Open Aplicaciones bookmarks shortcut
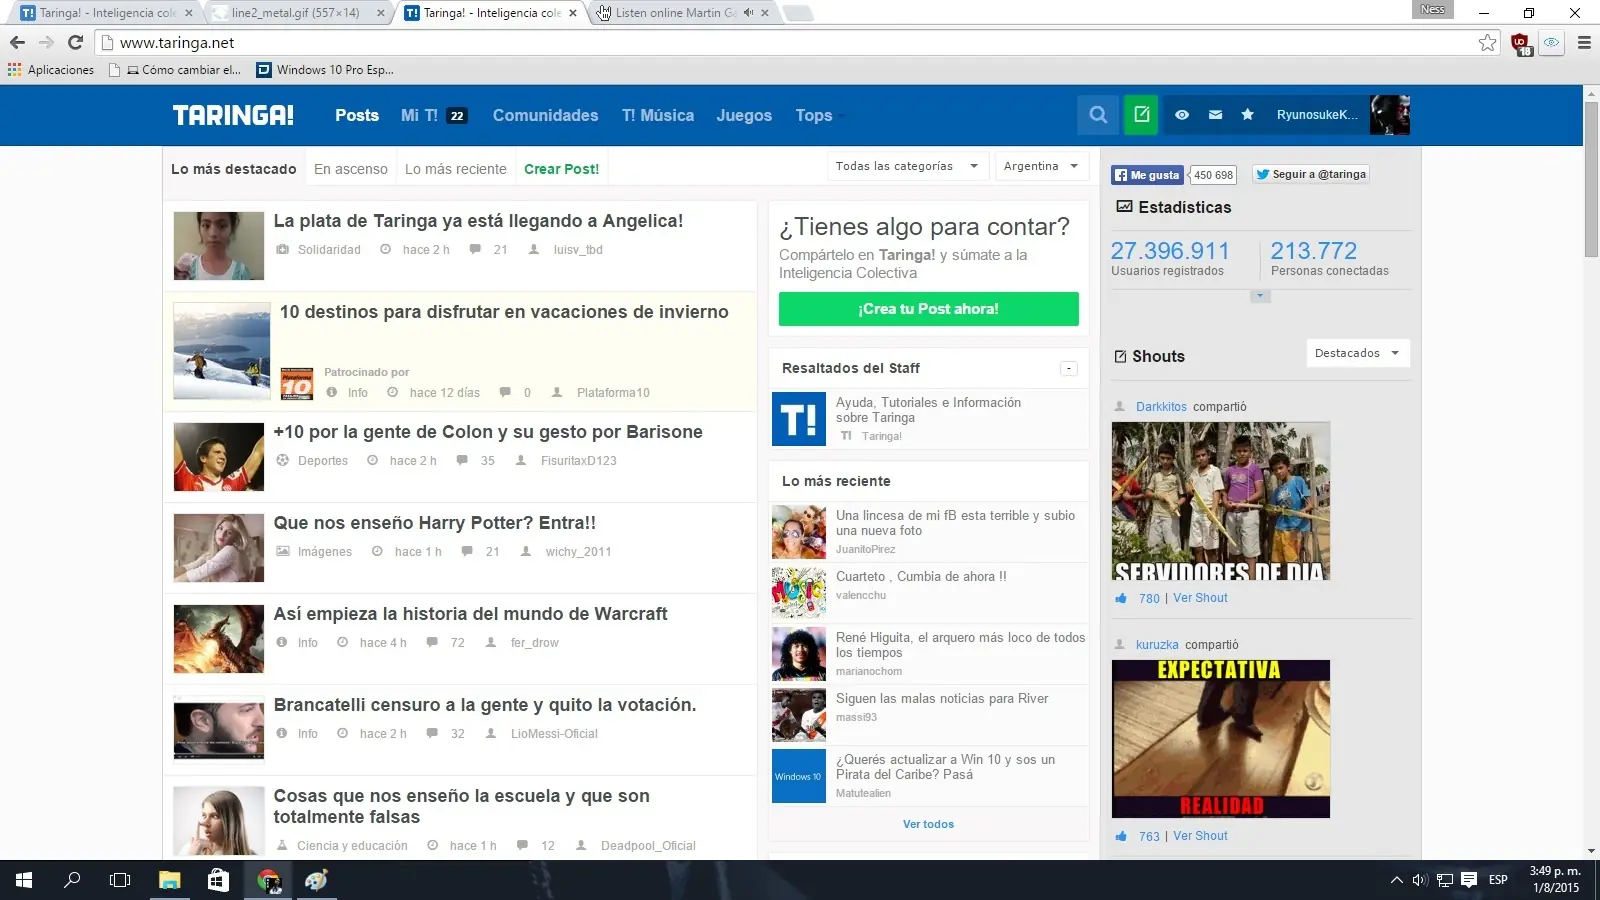 pyautogui.click(x=51, y=70)
